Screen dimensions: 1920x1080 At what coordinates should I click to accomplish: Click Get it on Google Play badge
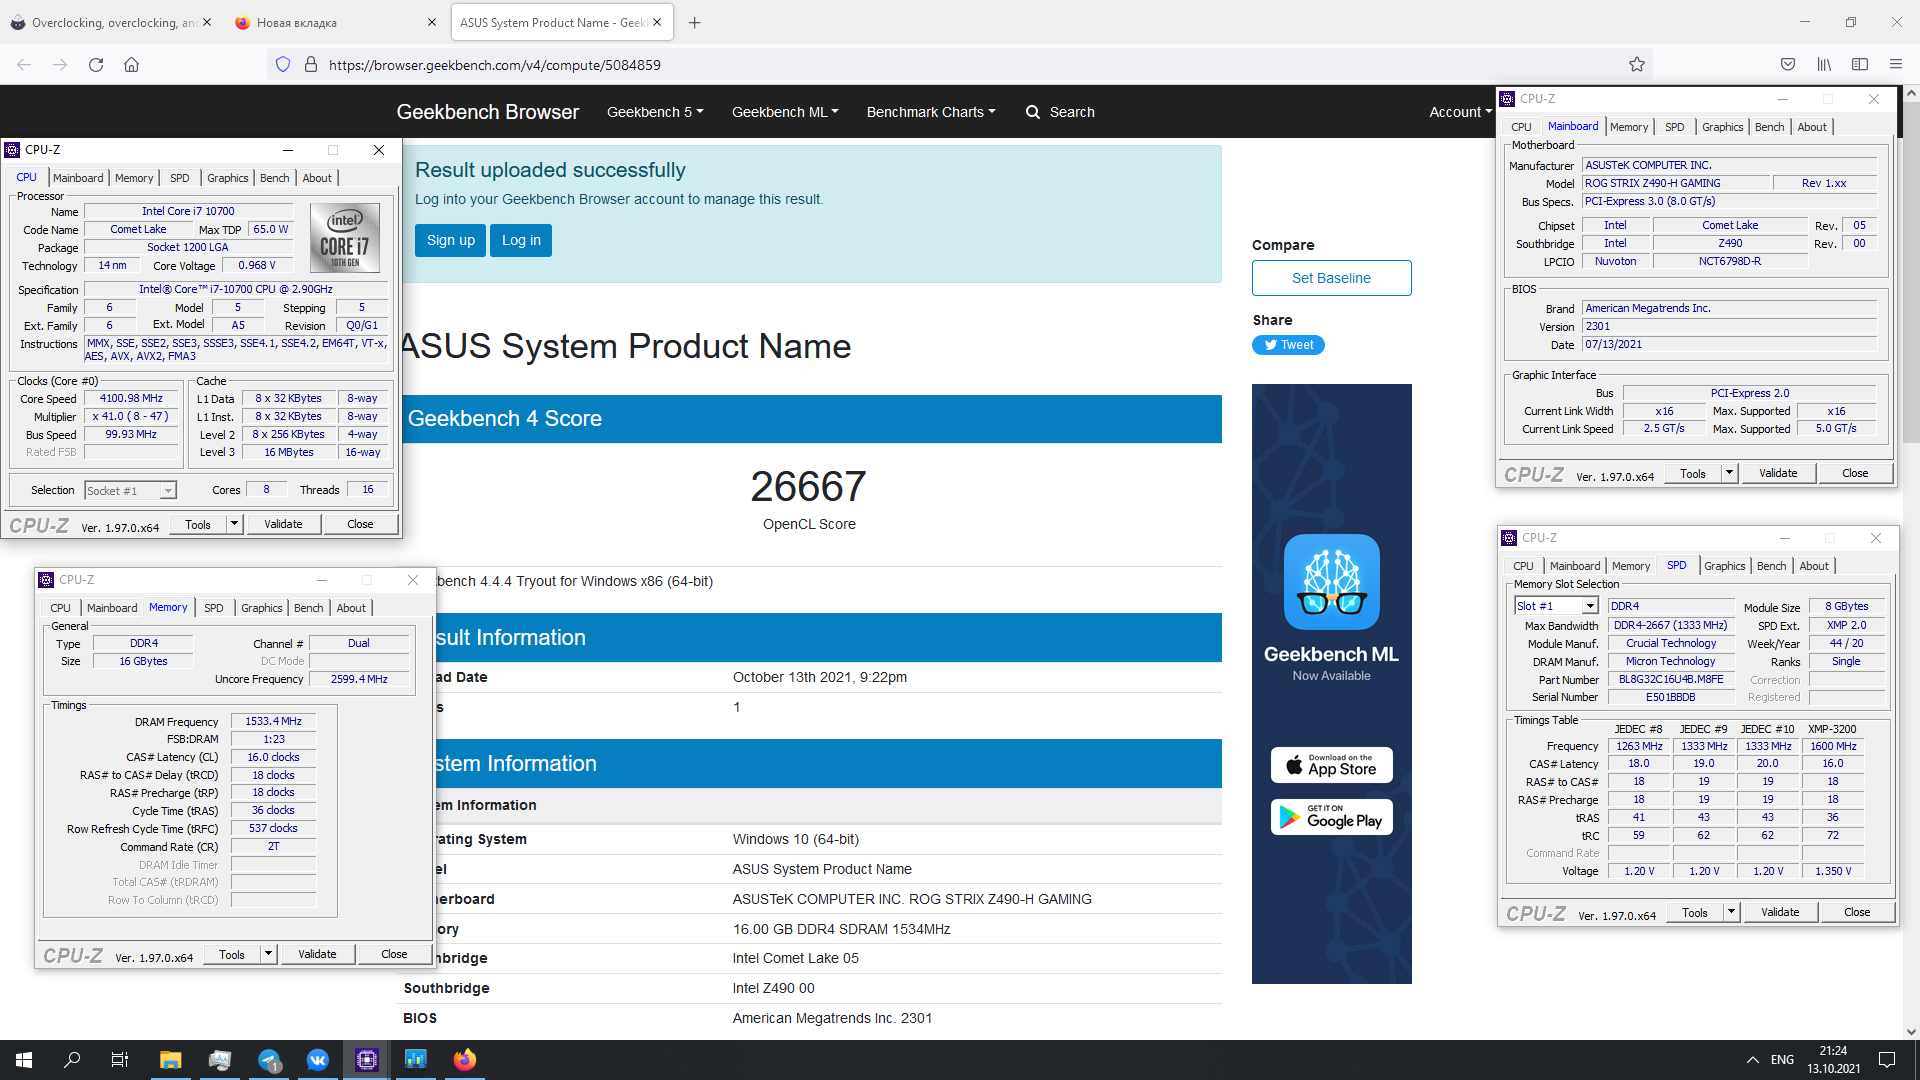click(1331, 817)
